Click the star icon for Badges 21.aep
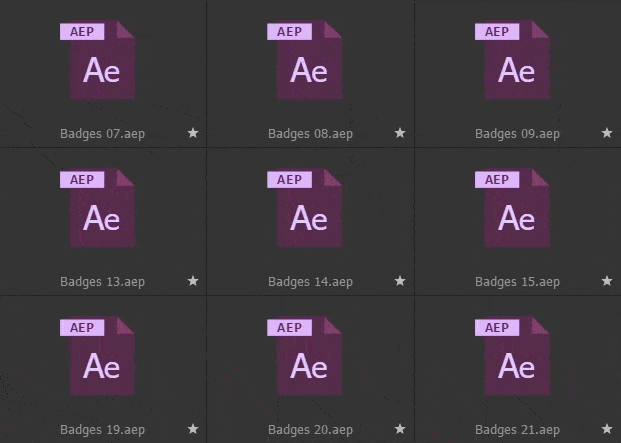The width and height of the screenshot is (621, 443). coord(607,429)
